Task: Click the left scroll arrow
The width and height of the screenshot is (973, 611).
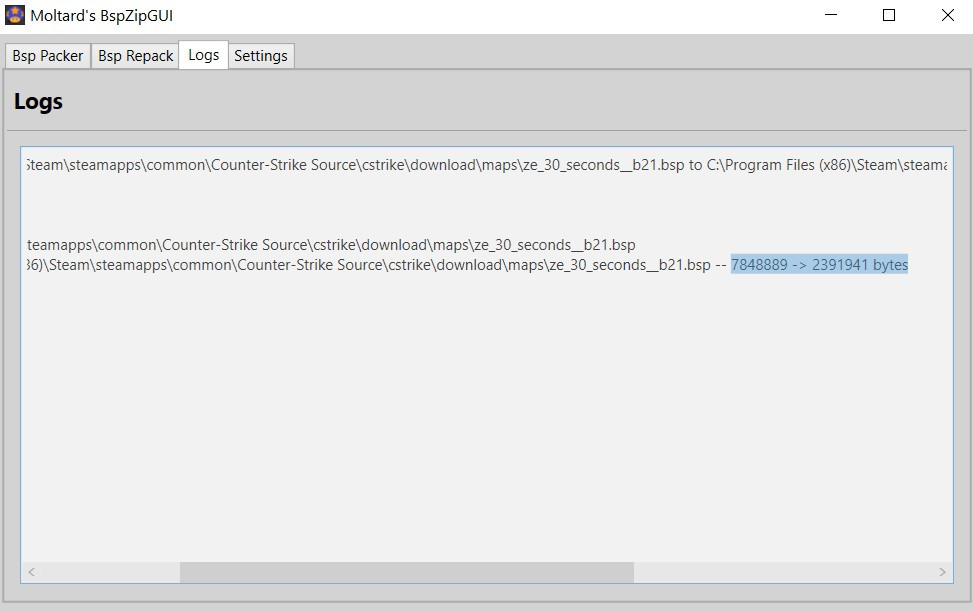Action: click(29, 573)
